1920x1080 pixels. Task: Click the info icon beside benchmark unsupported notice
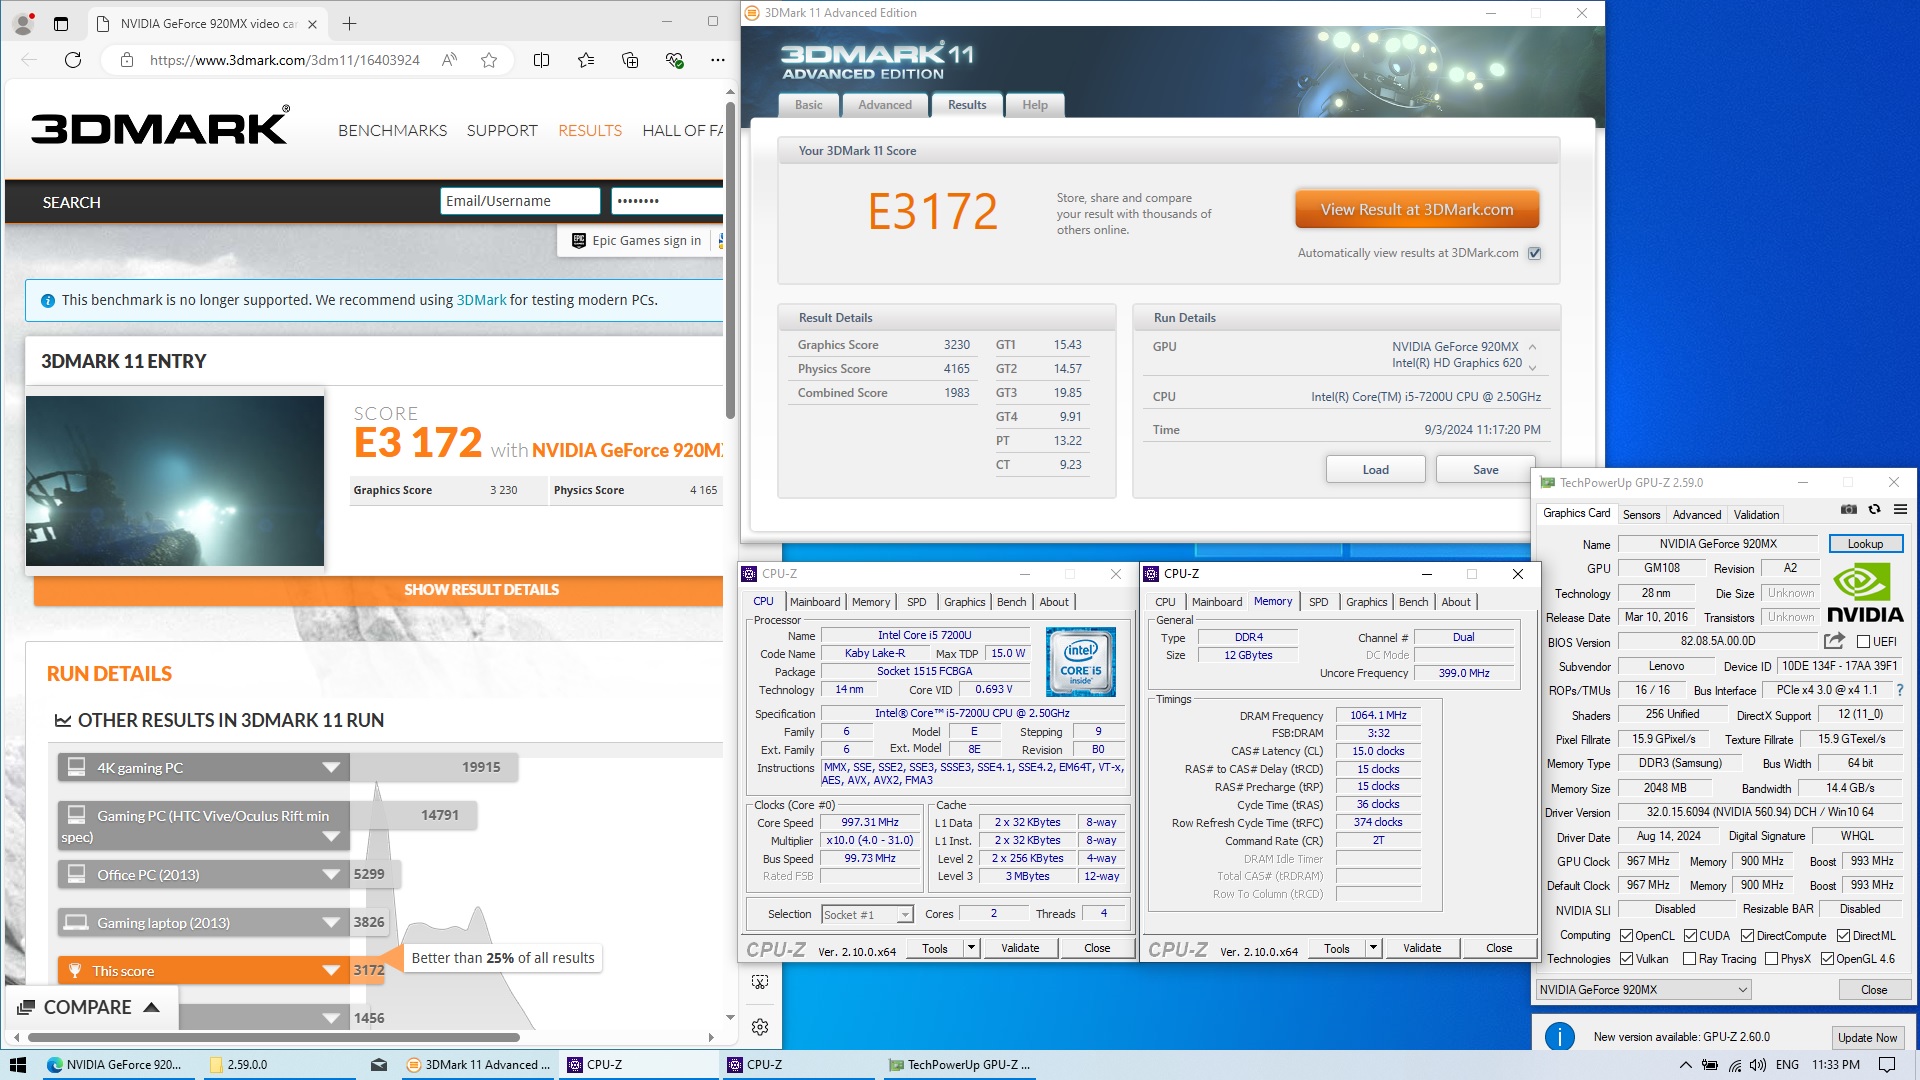coord(48,300)
